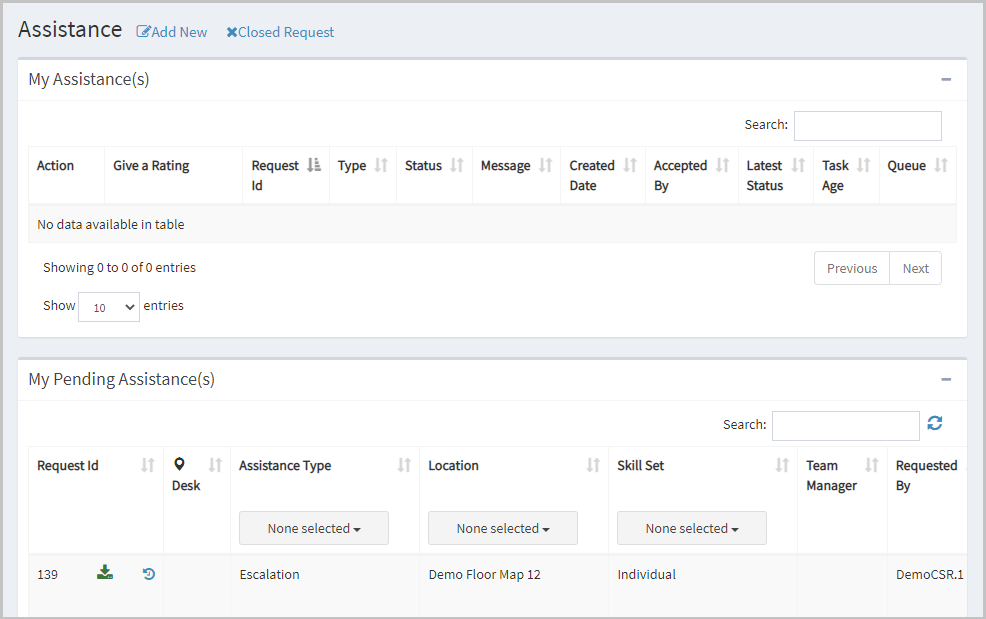The image size is (986, 619).
Task: Focus the My Pending Assistance(s) search field
Action: (846, 426)
